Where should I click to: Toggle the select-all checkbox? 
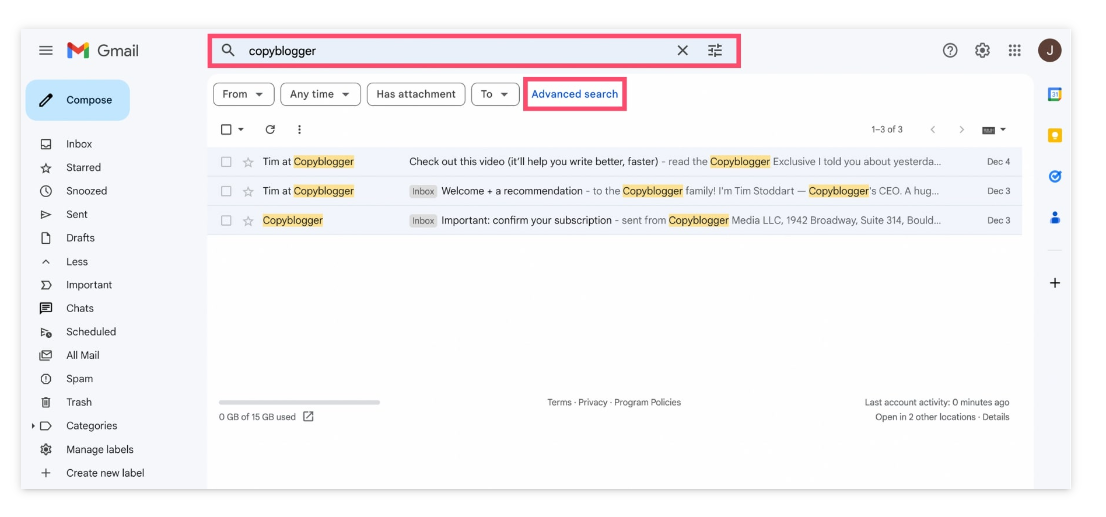(226, 129)
